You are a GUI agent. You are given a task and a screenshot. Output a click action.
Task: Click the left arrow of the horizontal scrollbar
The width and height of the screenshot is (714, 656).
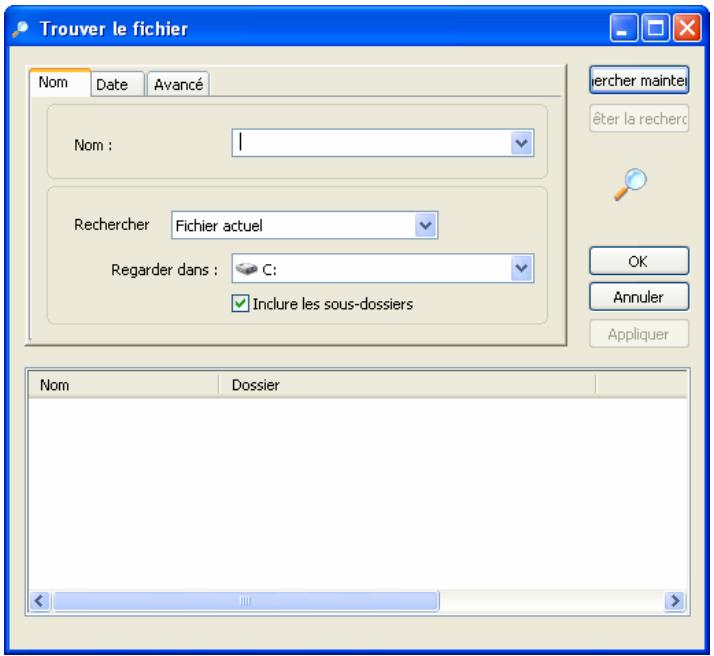[x=40, y=601]
